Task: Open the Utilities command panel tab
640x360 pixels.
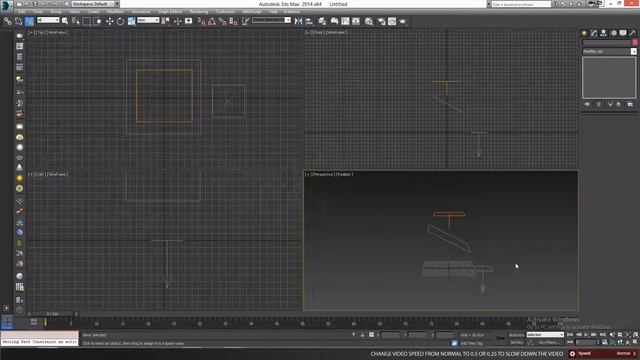Action: [x=633, y=33]
